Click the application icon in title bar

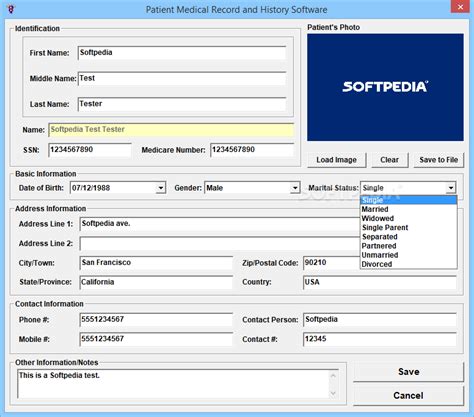click(11, 9)
